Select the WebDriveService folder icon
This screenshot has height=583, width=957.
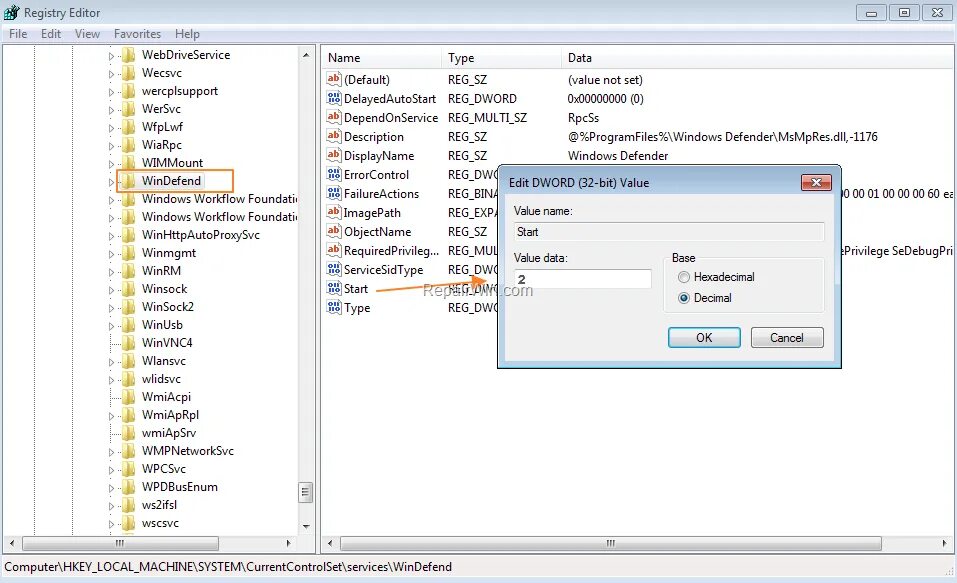coord(128,55)
